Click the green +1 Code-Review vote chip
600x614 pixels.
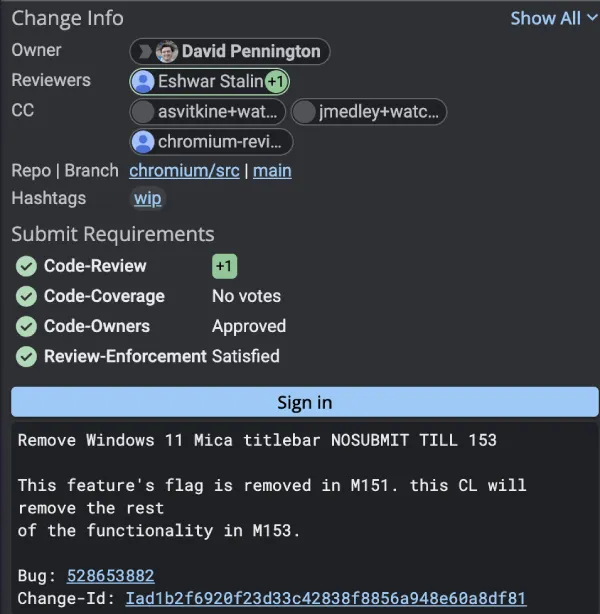point(224,266)
